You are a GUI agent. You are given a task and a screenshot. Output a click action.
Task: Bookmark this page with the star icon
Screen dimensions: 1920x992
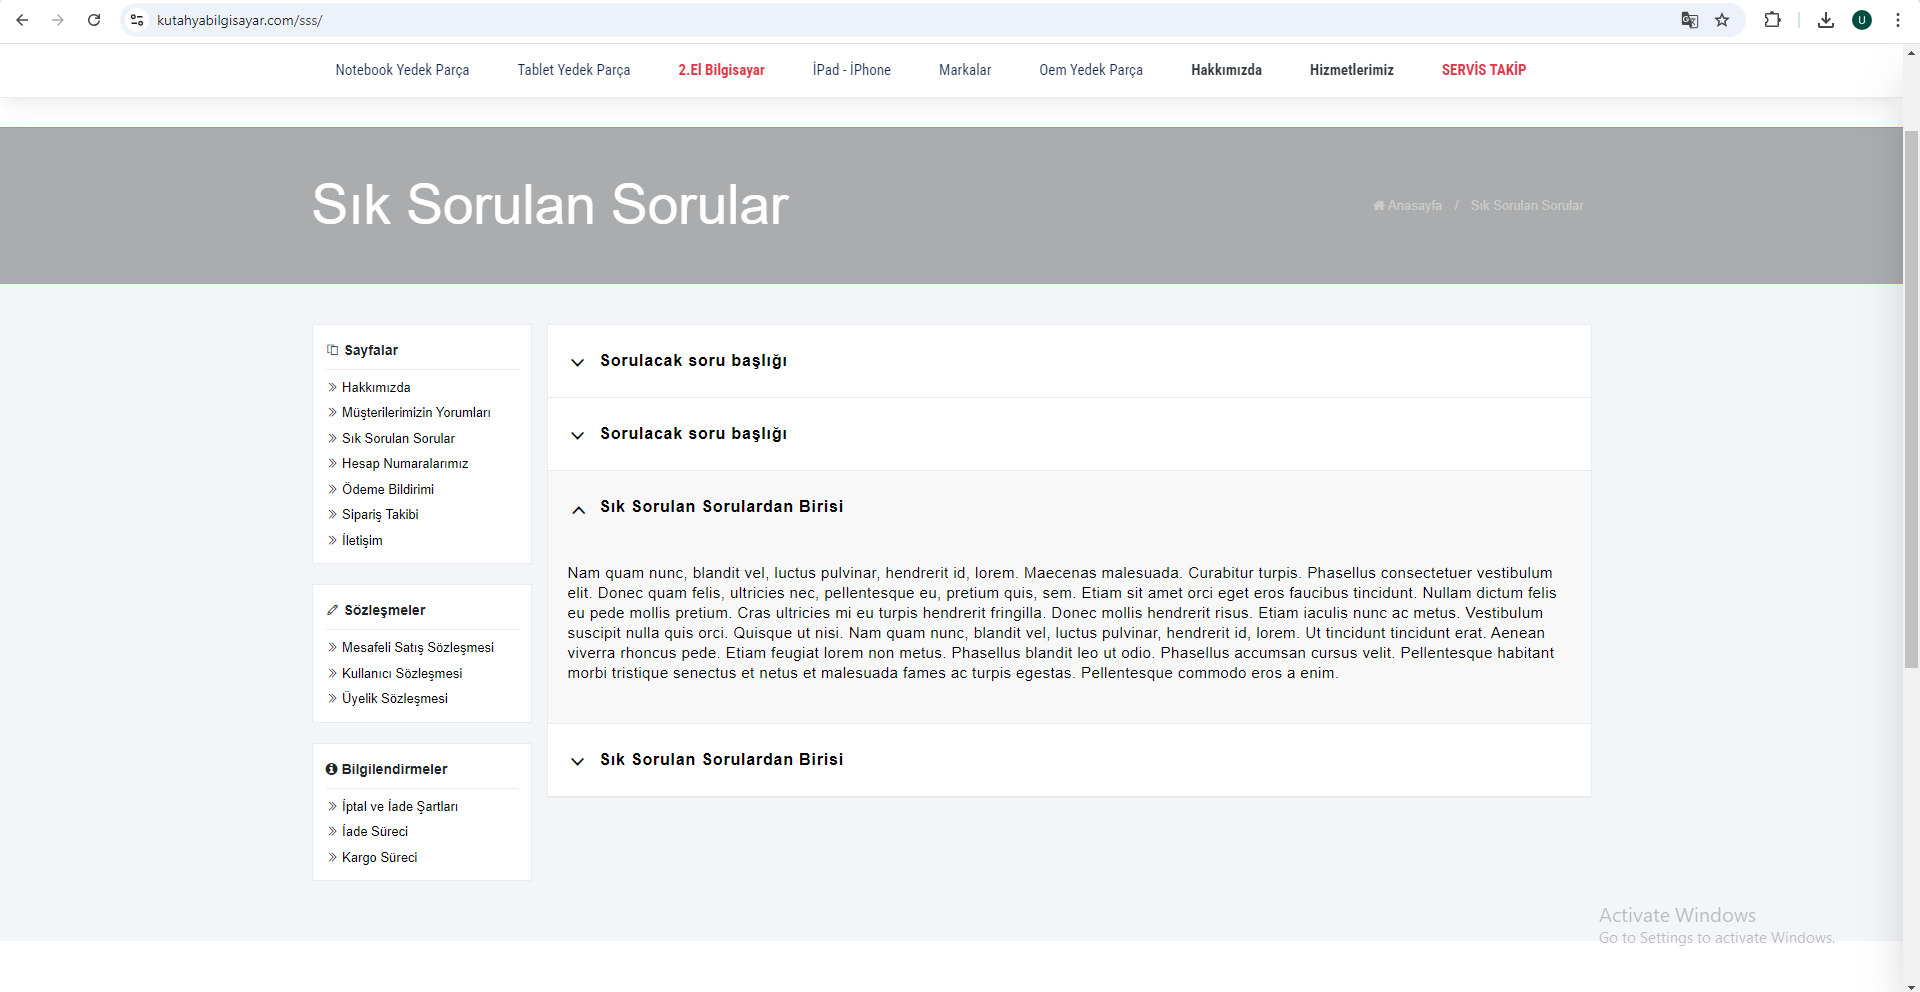1722,20
